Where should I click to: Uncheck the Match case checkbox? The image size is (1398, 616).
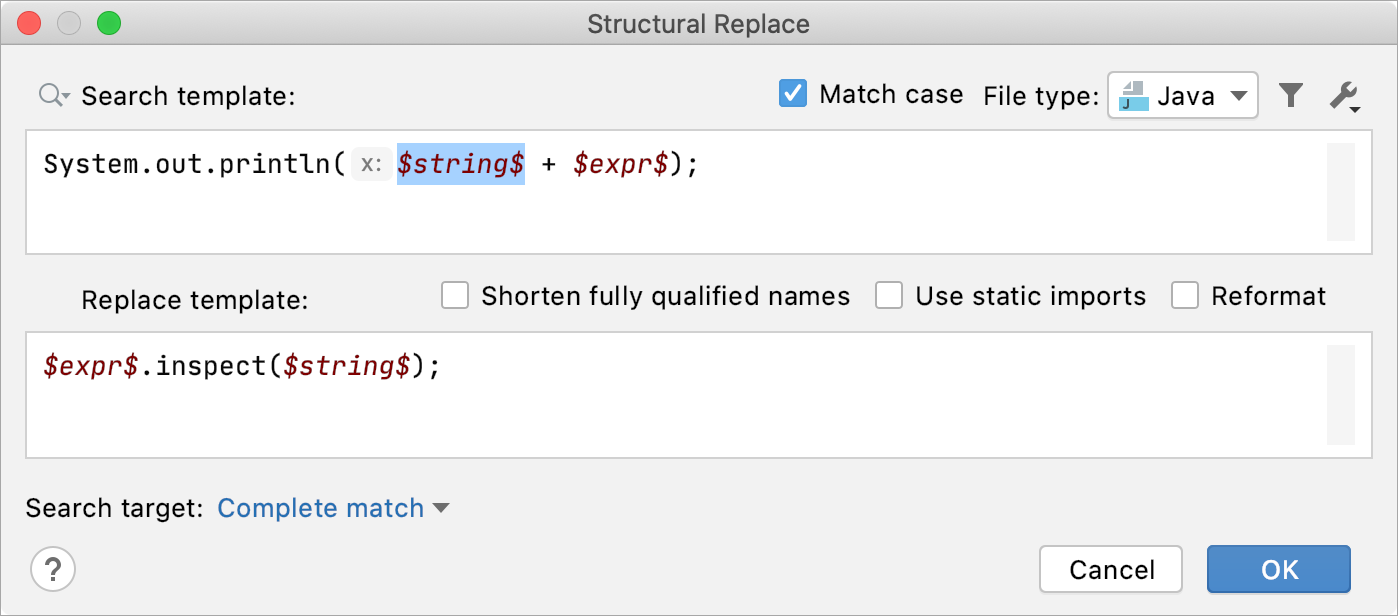793,94
